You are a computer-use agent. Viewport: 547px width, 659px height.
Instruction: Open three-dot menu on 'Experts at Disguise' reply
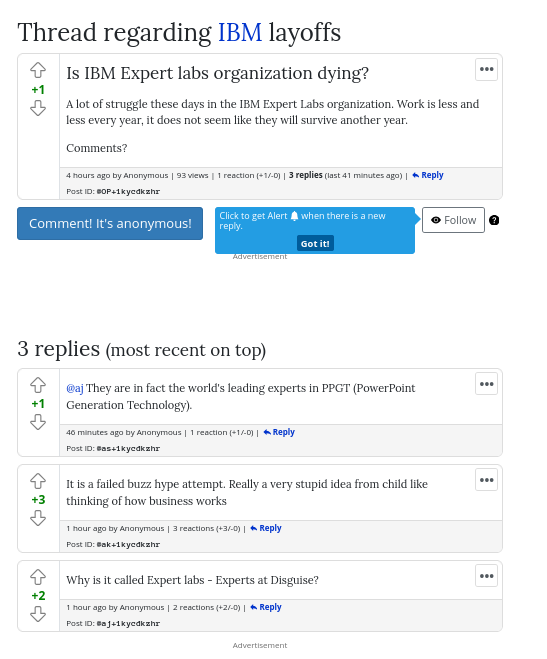click(x=486, y=576)
